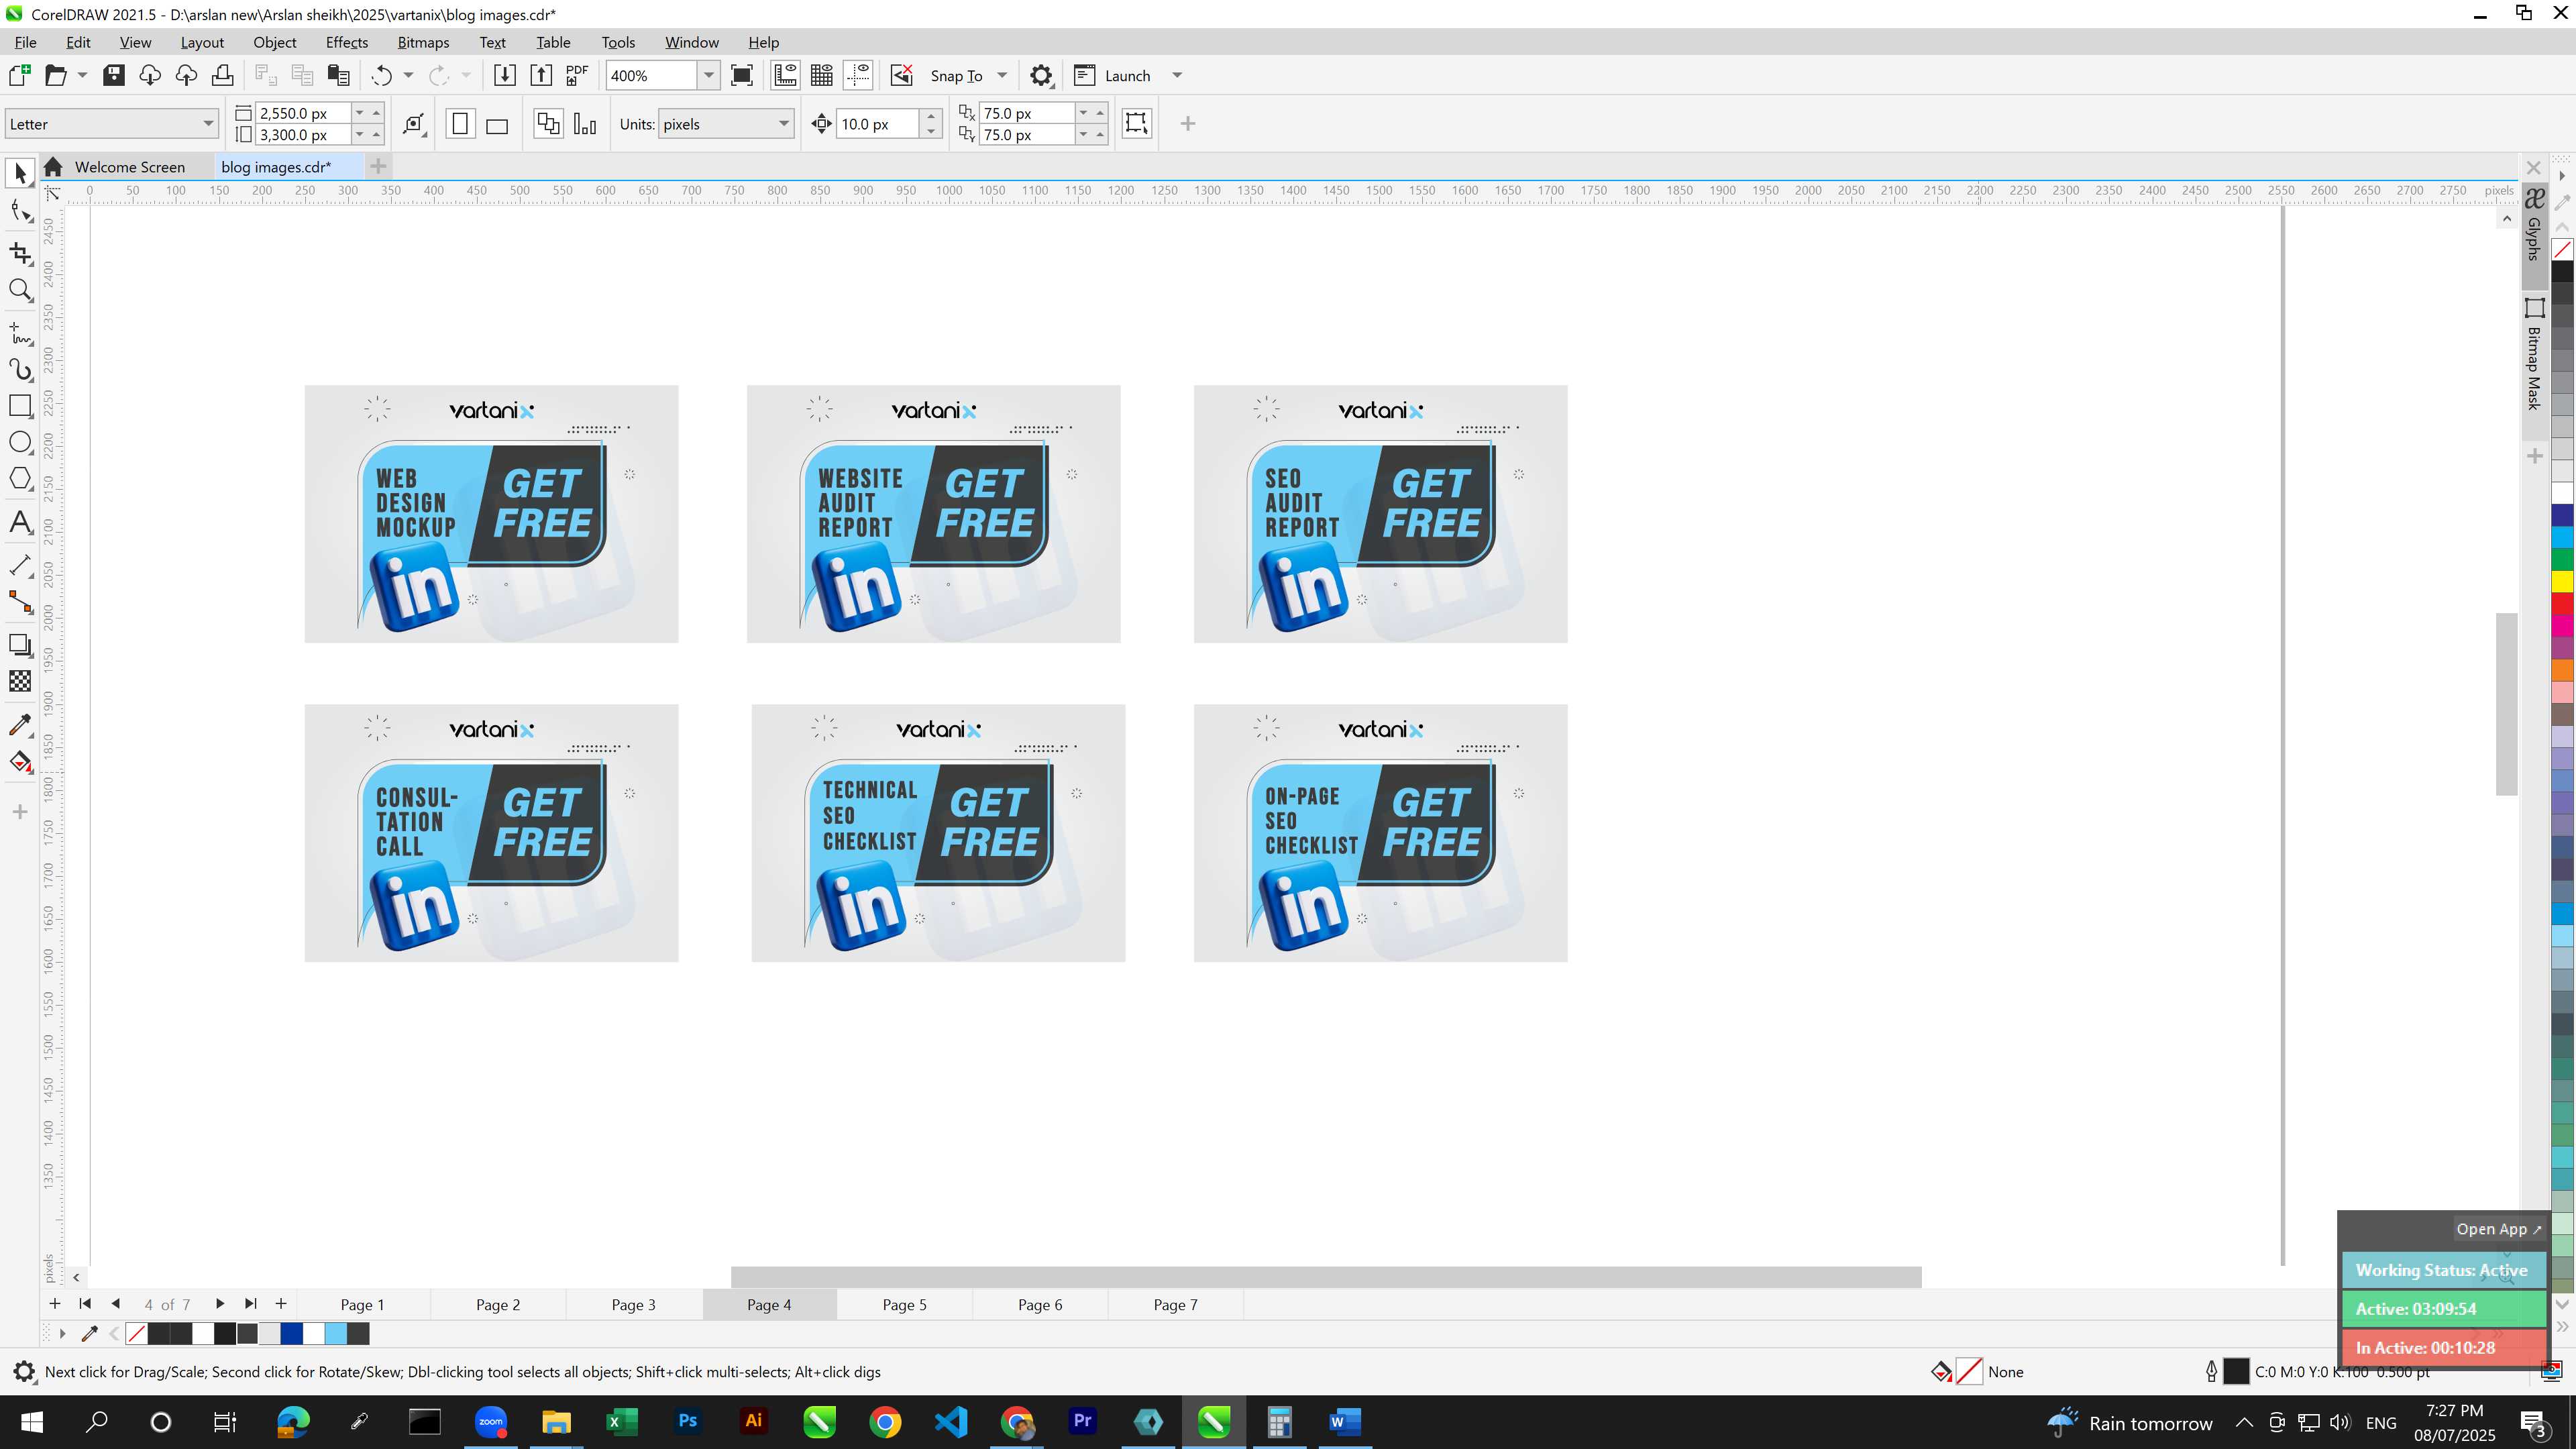Click the Save icon
The image size is (2576, 1449).
click(x=114, y=75)
